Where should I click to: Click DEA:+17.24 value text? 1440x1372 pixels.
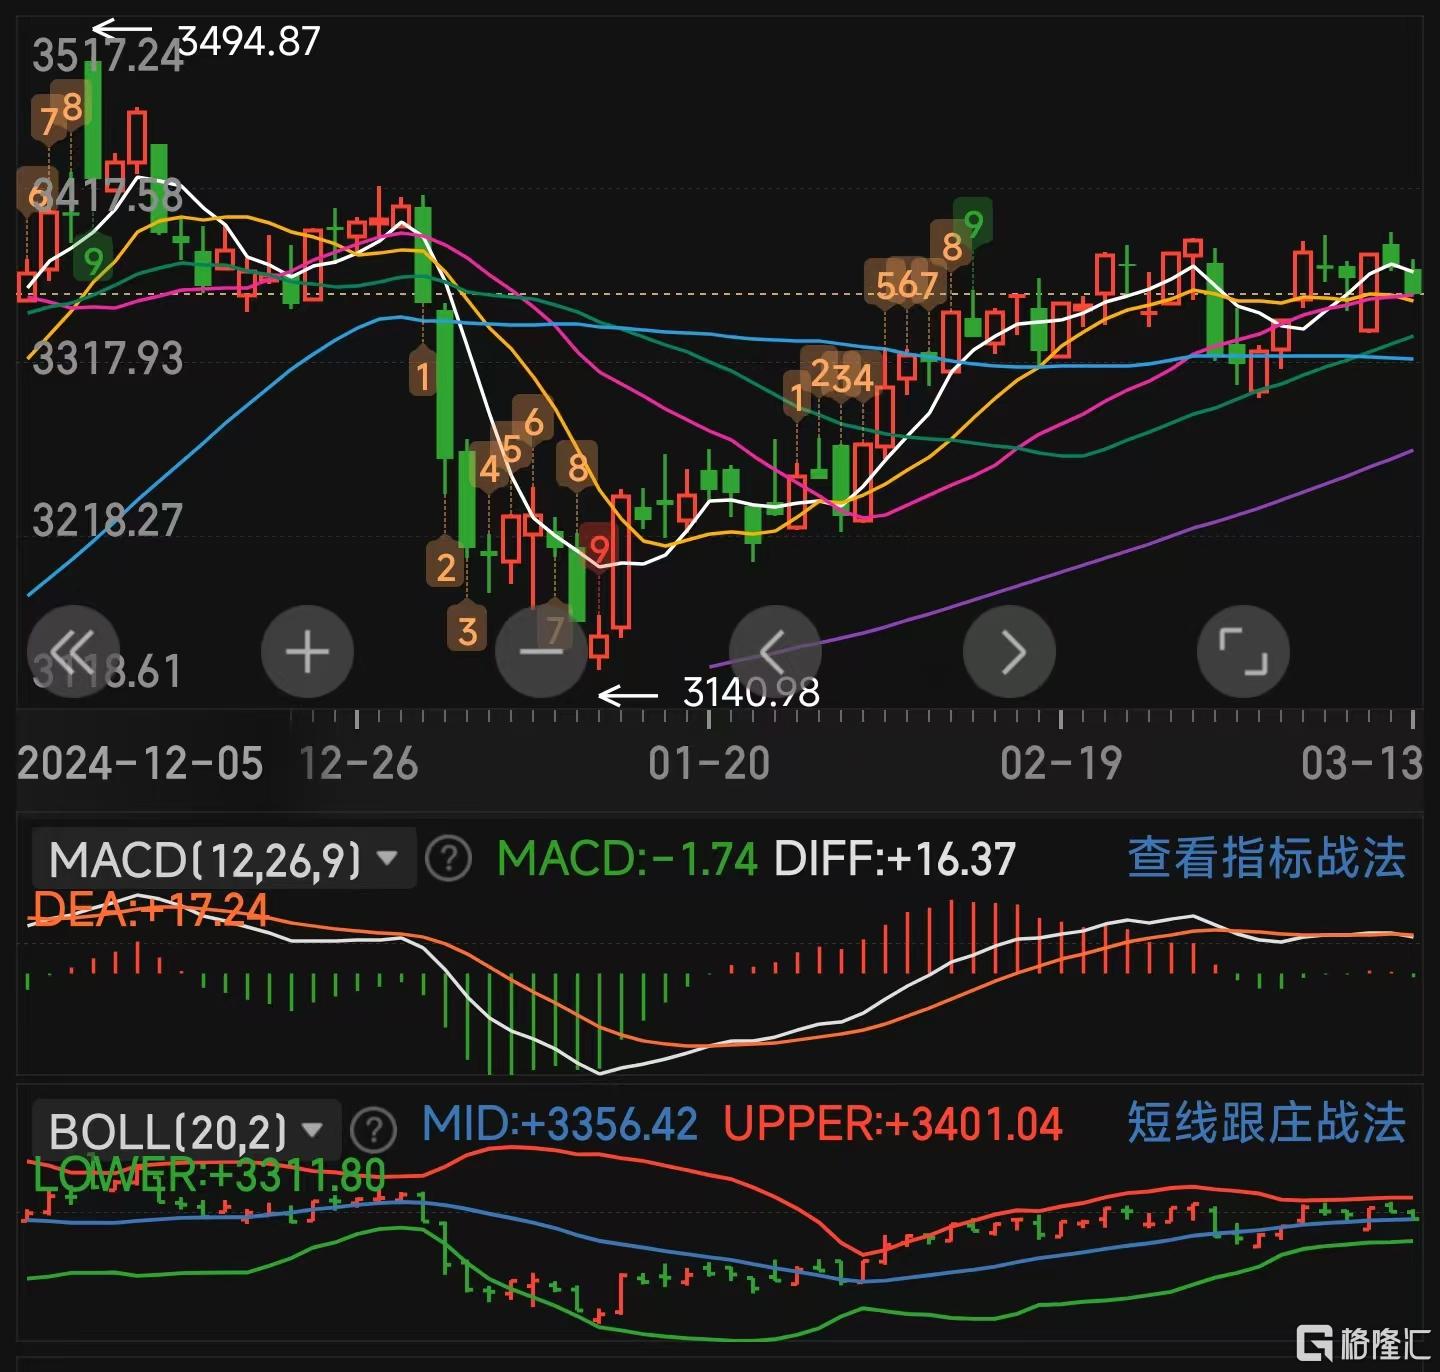[x=150, y=911]
